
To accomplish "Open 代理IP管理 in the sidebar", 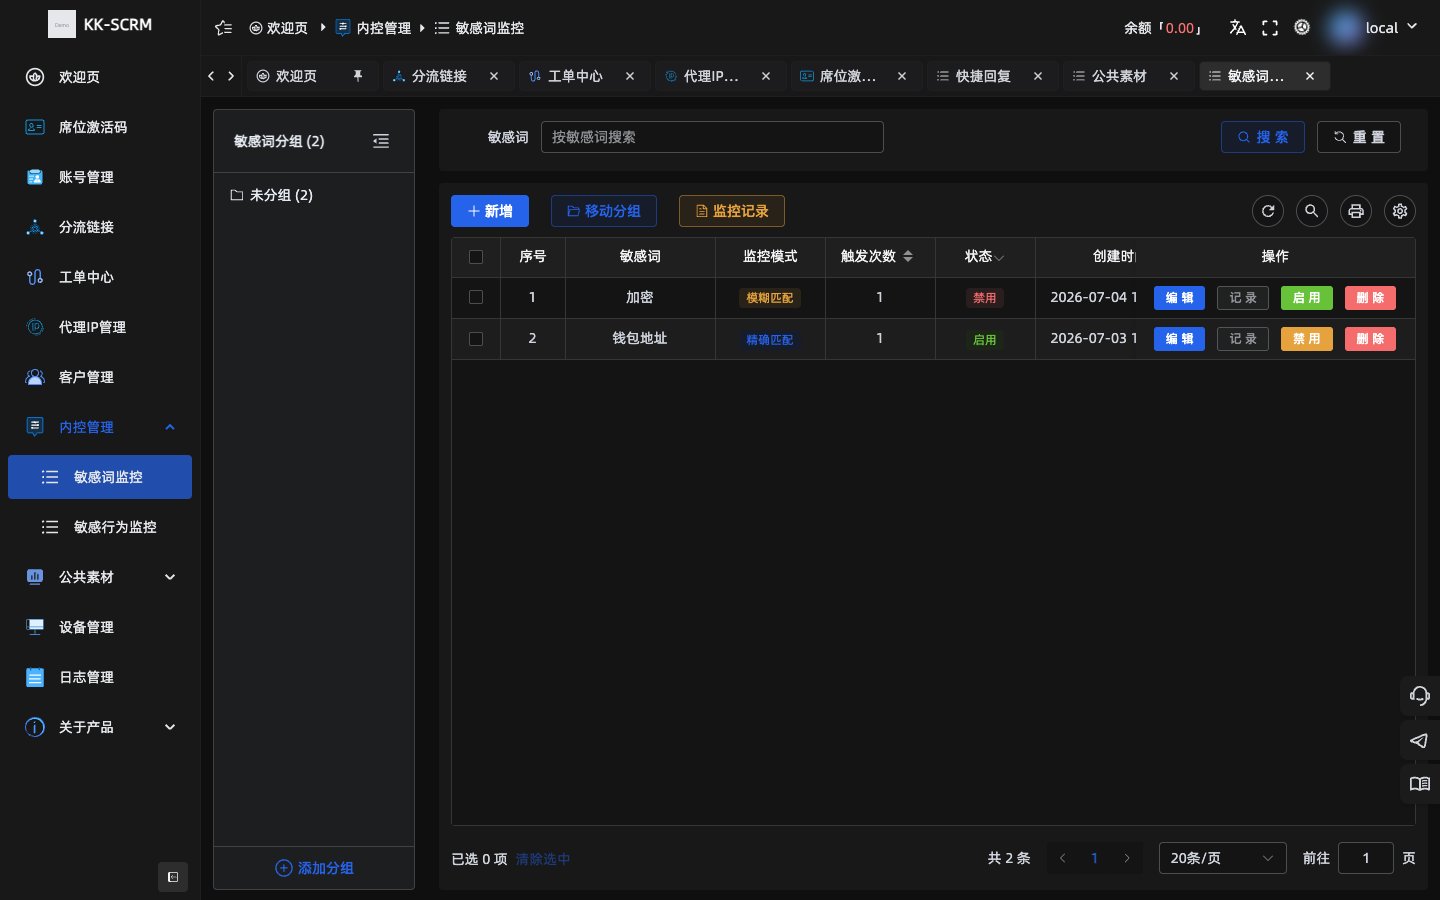I will click(100, 327).
